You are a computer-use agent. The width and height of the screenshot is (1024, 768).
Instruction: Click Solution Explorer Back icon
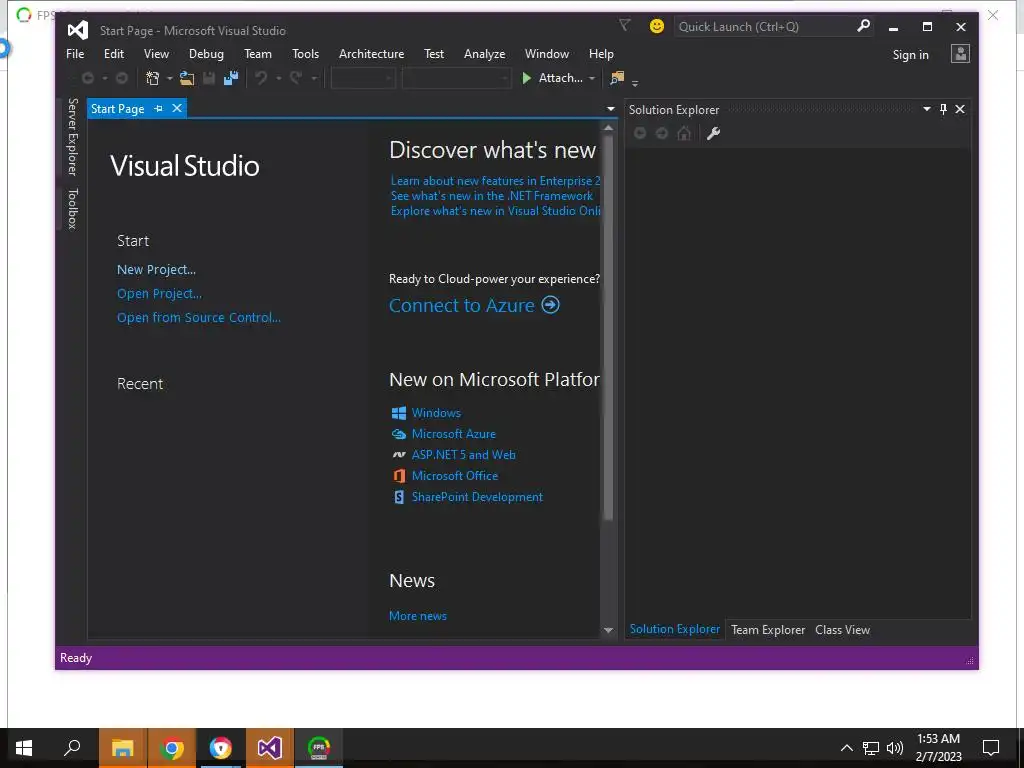point(640,133)
